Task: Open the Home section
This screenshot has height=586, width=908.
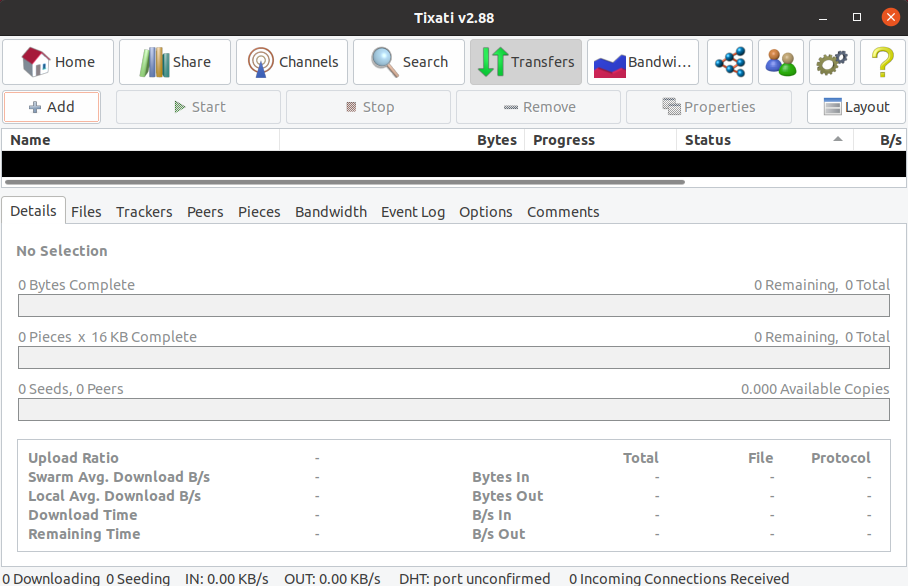Action: (x=58, y=62)
